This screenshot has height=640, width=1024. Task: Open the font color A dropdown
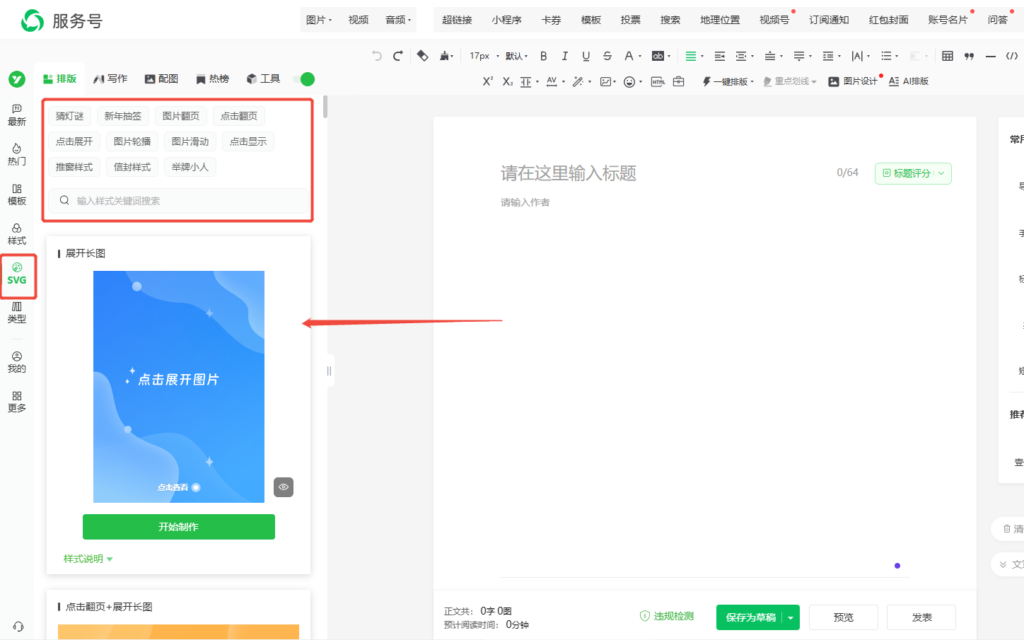click(x=632, y=56)
